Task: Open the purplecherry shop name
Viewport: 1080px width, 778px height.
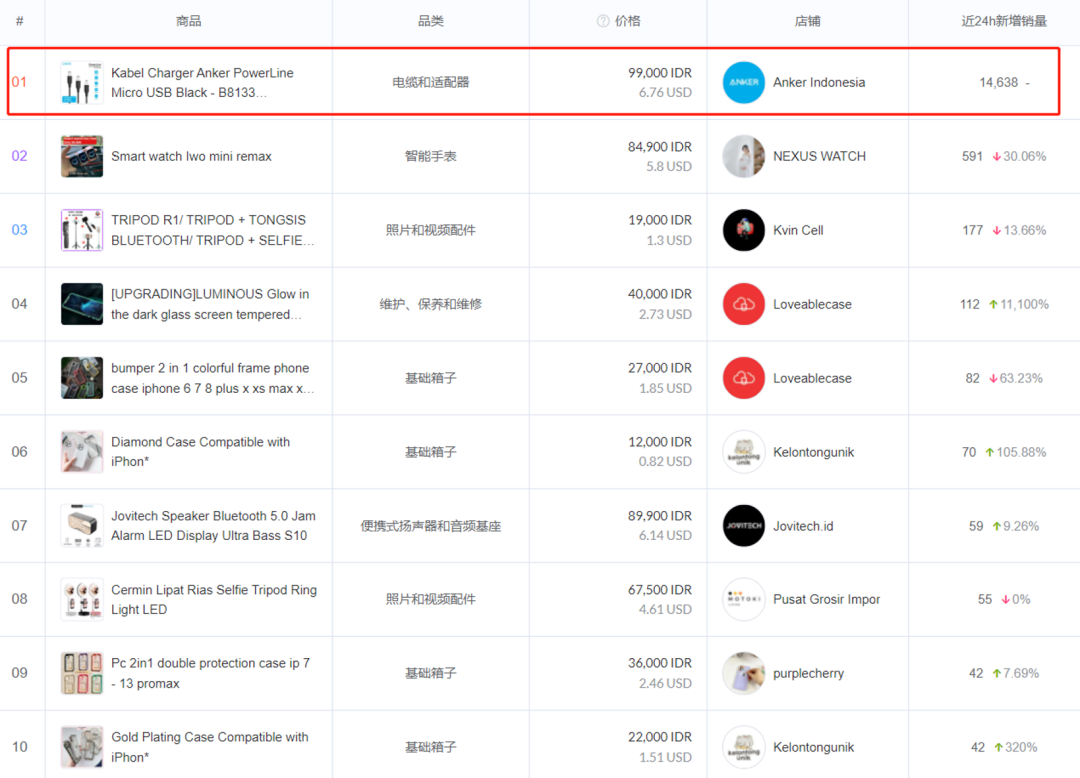Action: (809, 673)
